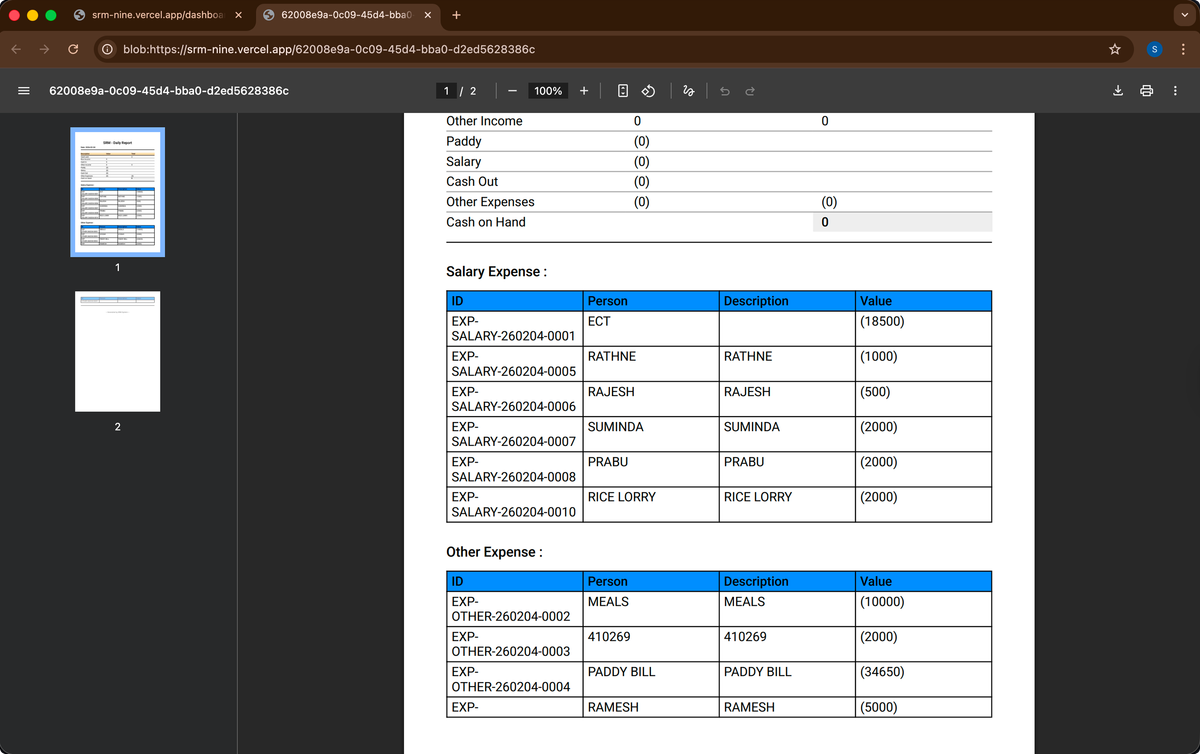Click the (10000) value cell
Screen dimensions: 1200x754
point(923,609)
